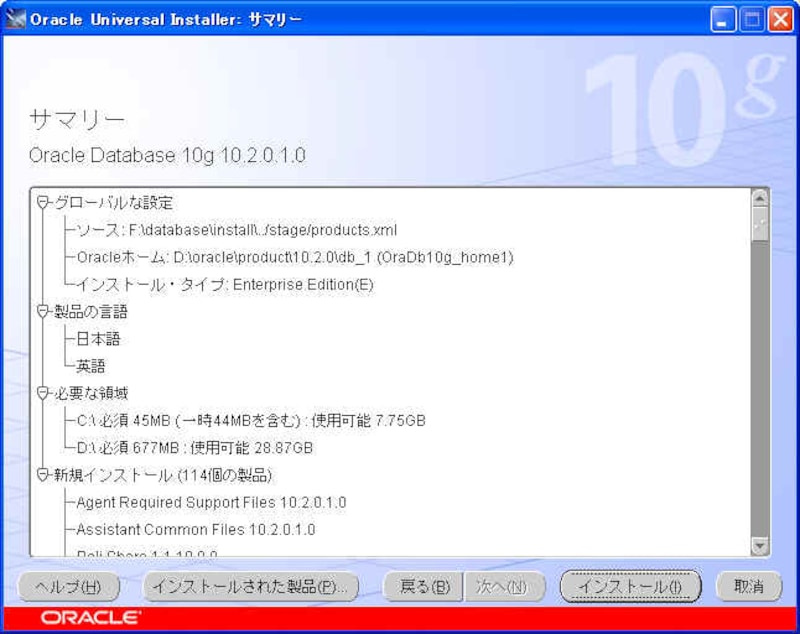Click the scrollbar down arrow
This screenshot has width=800, height=634.
pos(760,546)
